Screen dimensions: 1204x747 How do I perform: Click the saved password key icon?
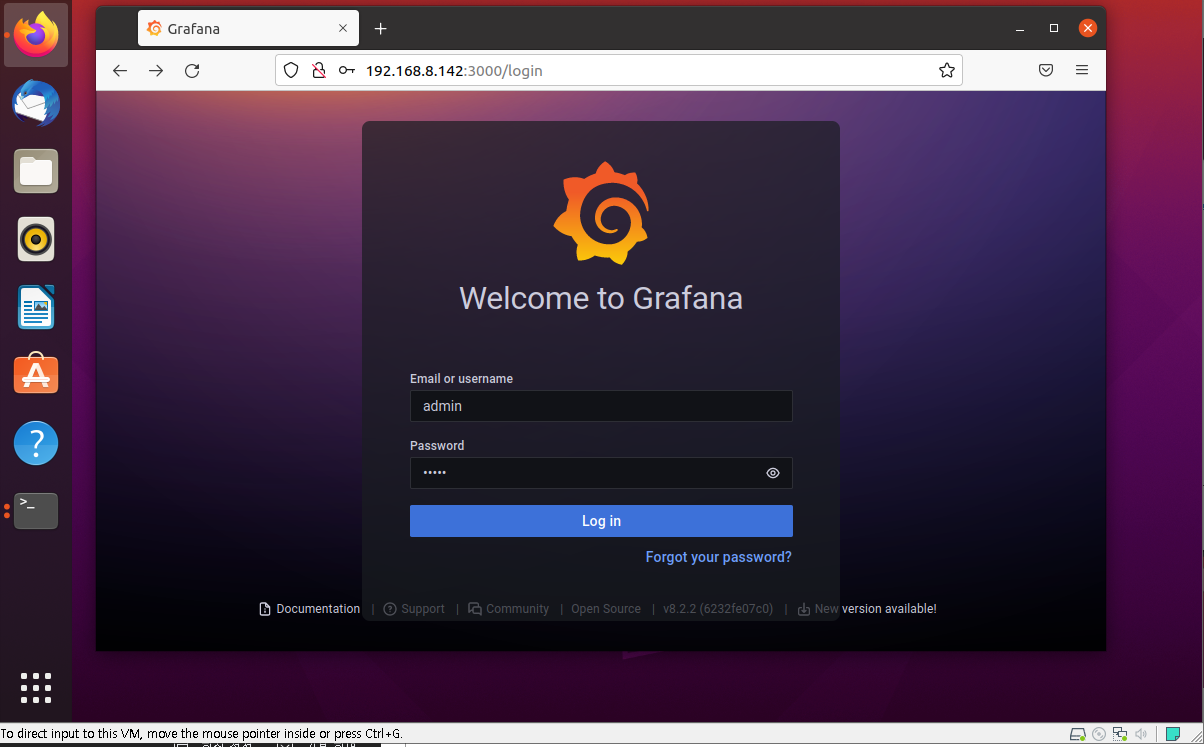[x=346, y=70]
